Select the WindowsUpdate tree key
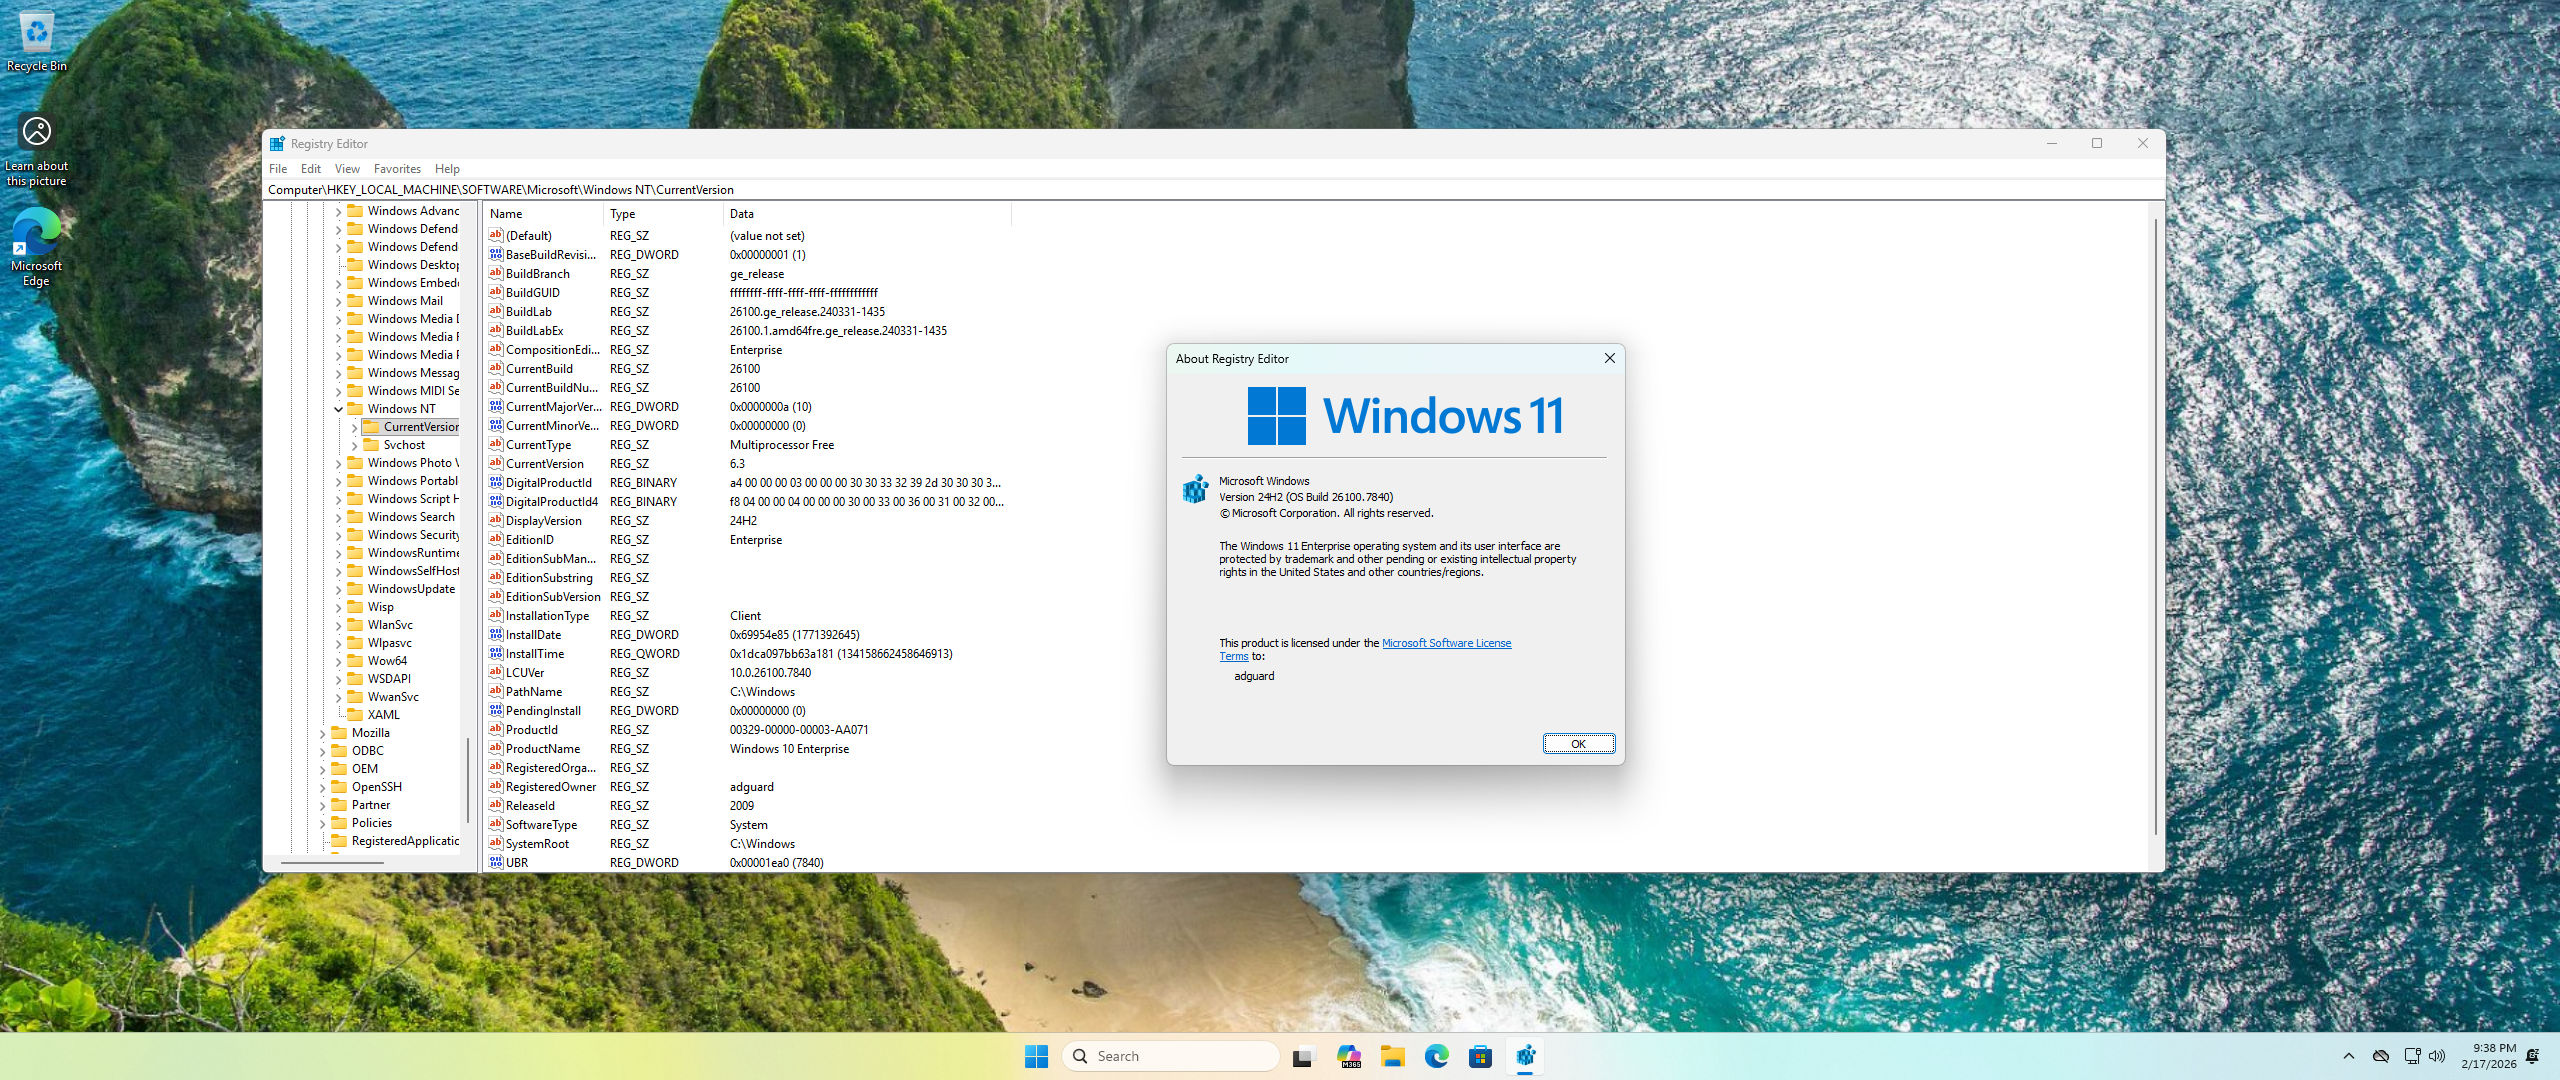Image resolution: width=2560 pixels, height=1080 pixels. pyautogui.click(x=411, y=589)
